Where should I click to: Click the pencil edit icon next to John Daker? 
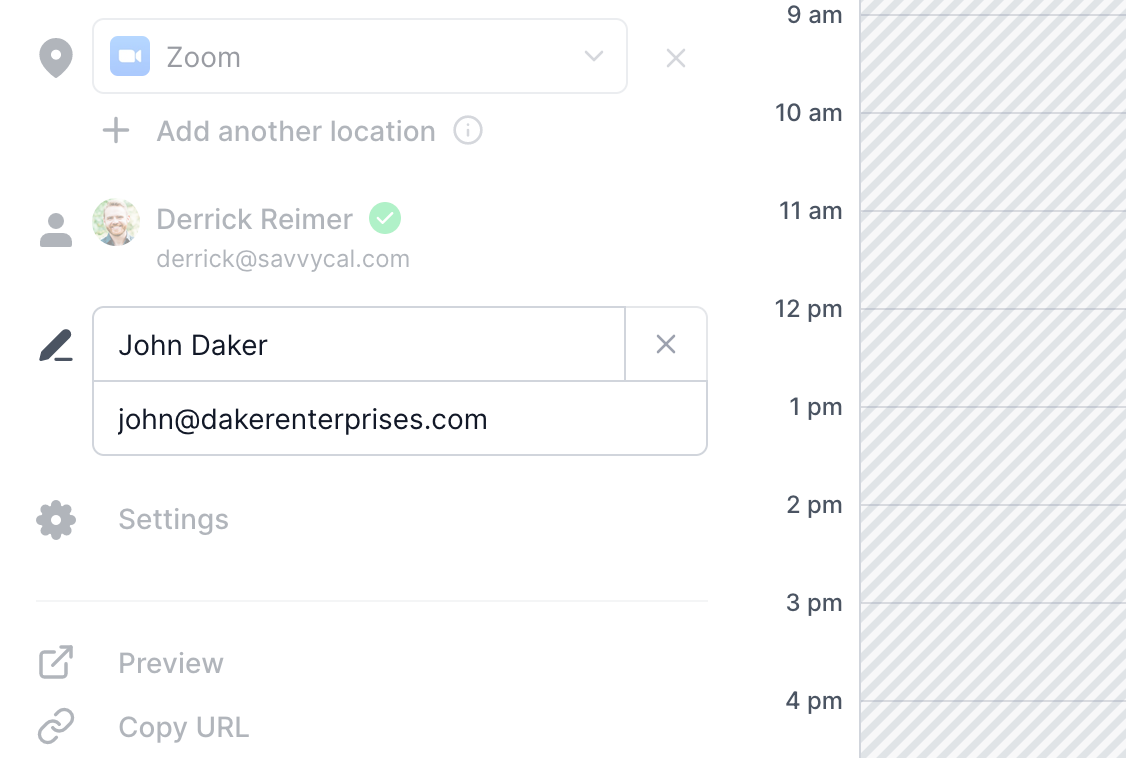pos(56,345)
